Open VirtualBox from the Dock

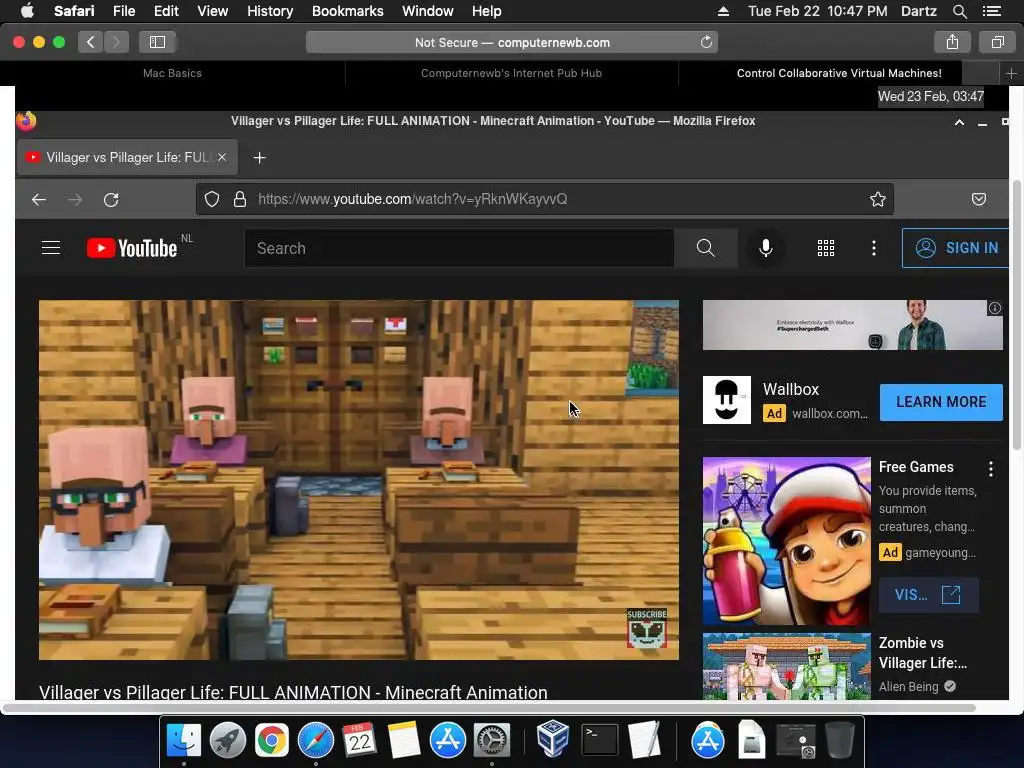[x=552, y=739]
